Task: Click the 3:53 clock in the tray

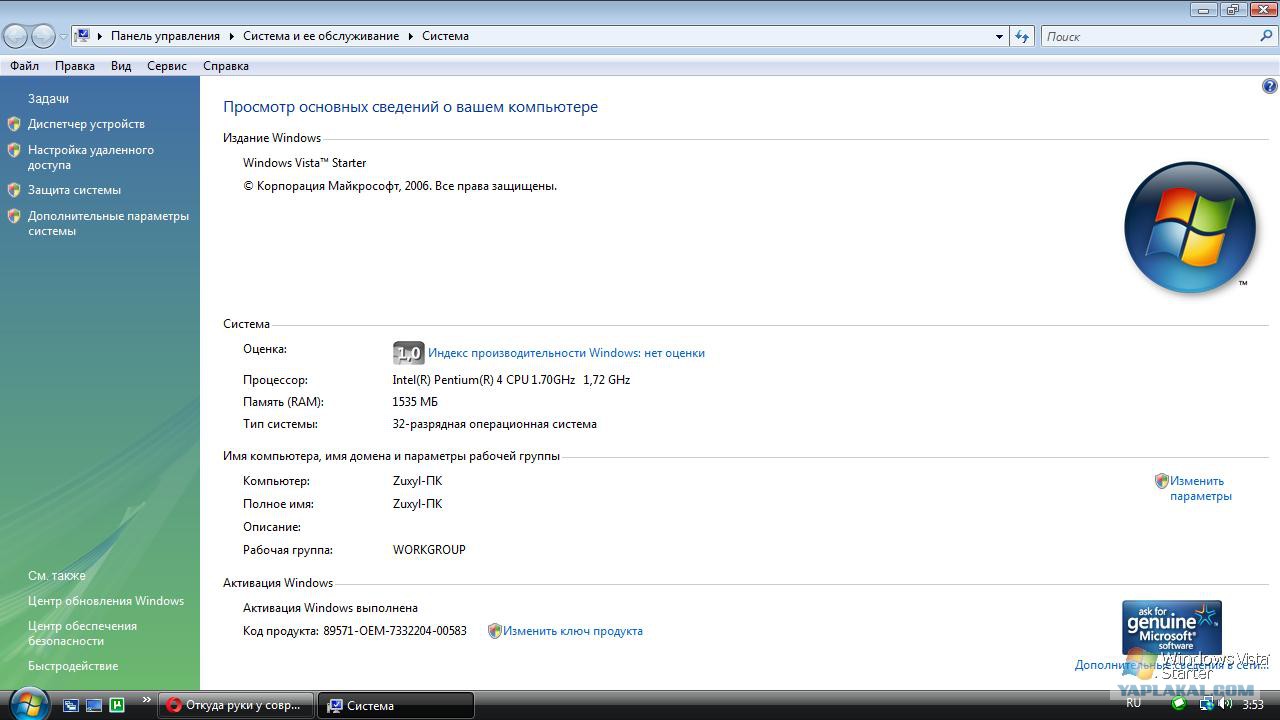Action: (x=1253, y=705)
